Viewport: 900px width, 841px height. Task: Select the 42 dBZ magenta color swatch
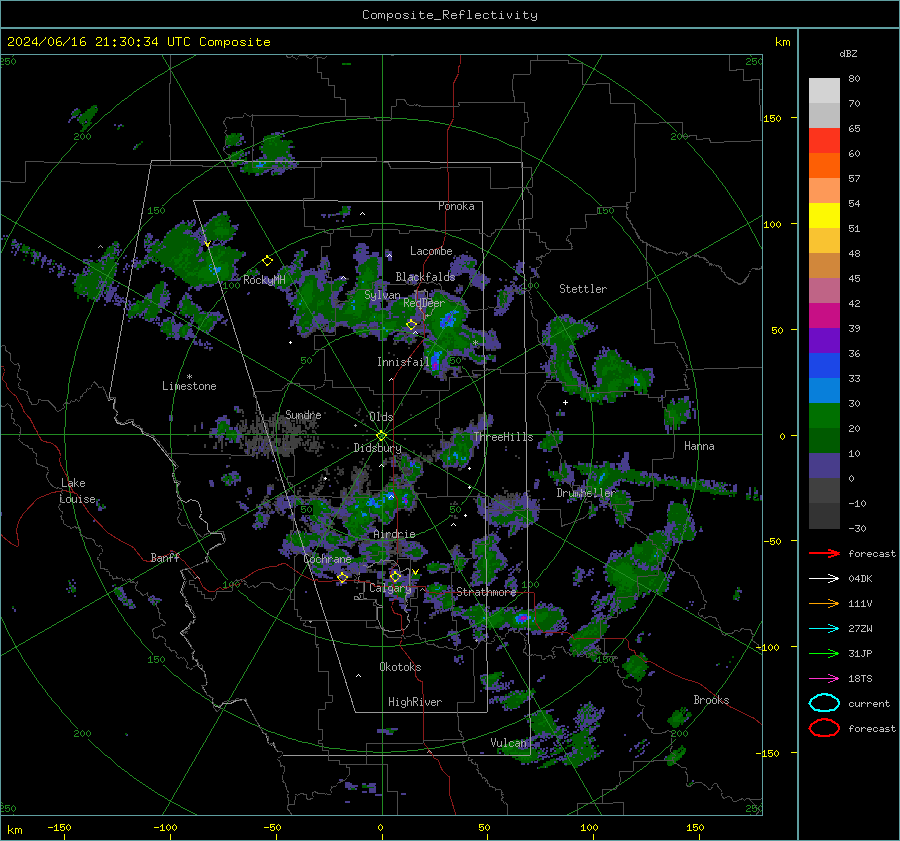(x=824, y=315)
